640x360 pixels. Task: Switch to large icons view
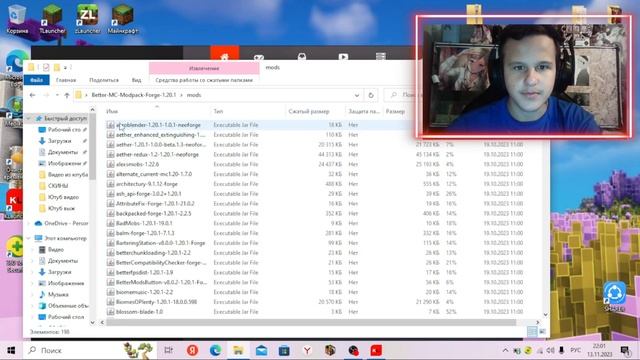[x=542, y=332]
